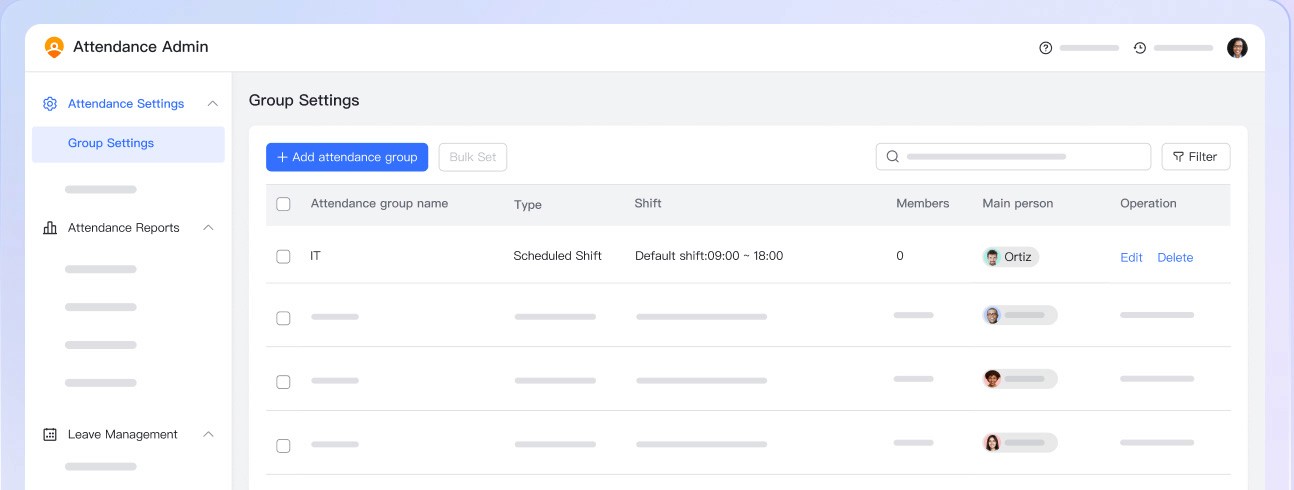The image size is (1294, 490).
Task: Click the Type column header
Action: [528, 205]
